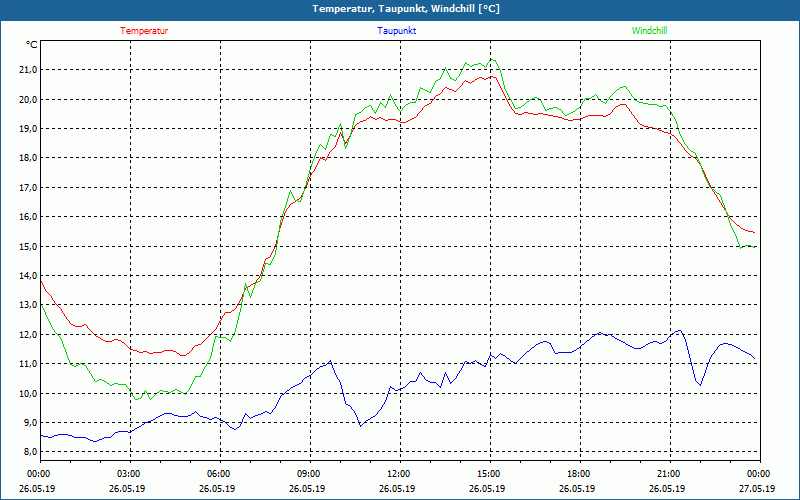
Task: Click the 8,0 y-axis value
Action: pyautogui.click(x=31, y=452)
